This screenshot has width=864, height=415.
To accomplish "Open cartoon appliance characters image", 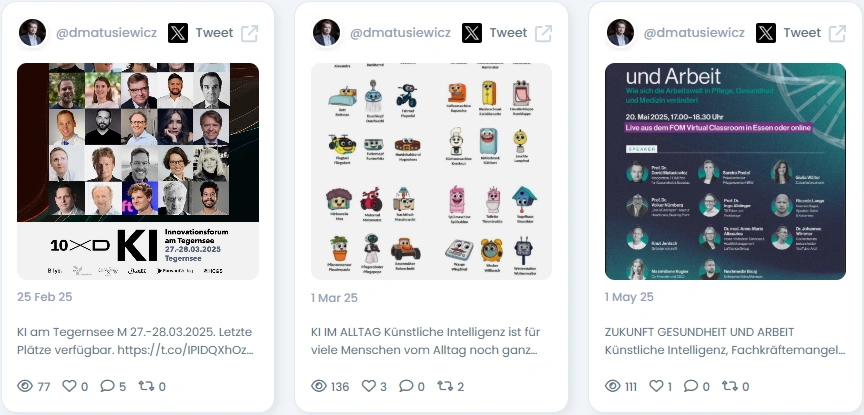I will click(431, 171).
